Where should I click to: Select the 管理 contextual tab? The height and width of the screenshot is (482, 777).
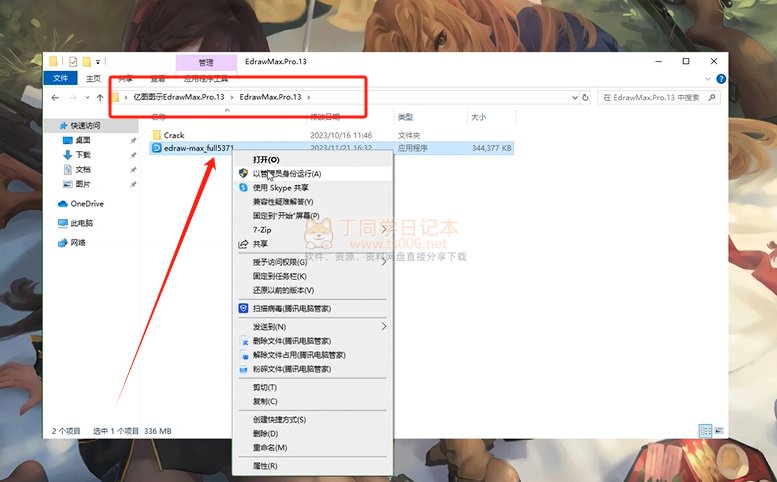coord(206,62)
